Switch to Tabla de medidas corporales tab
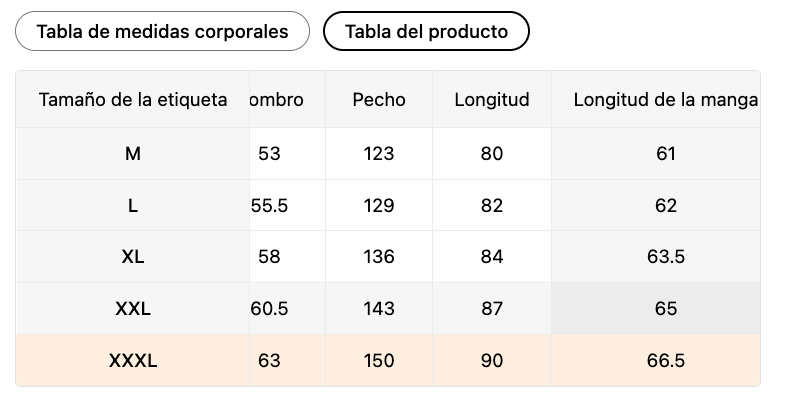The image size is (788, 404). (x=162, y=31)
